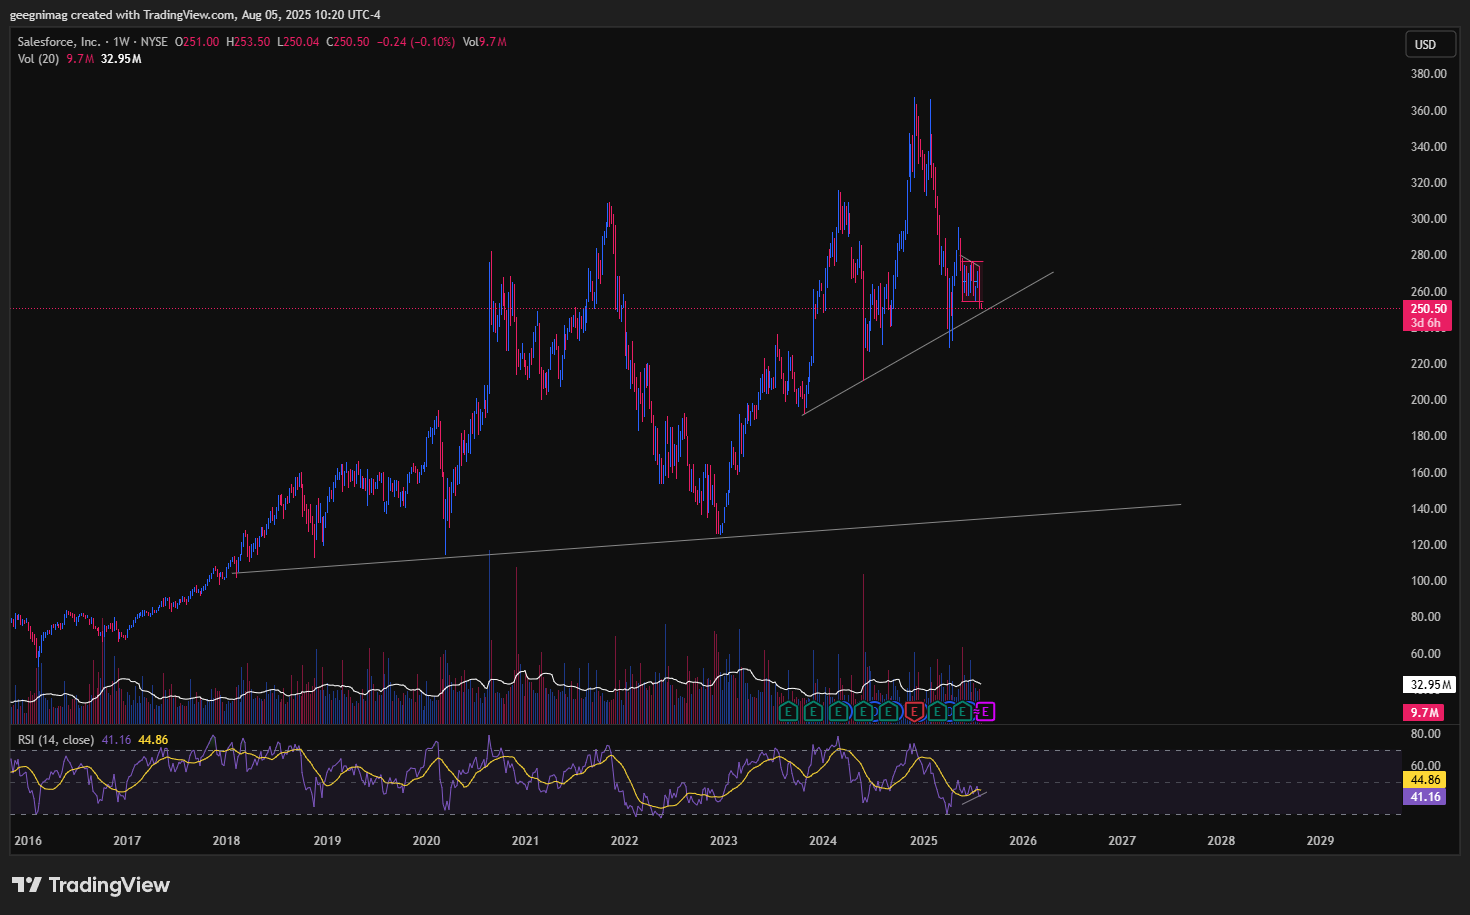Click the 360.00 price axis value

pyautogui.click(x=1428, y=110)
